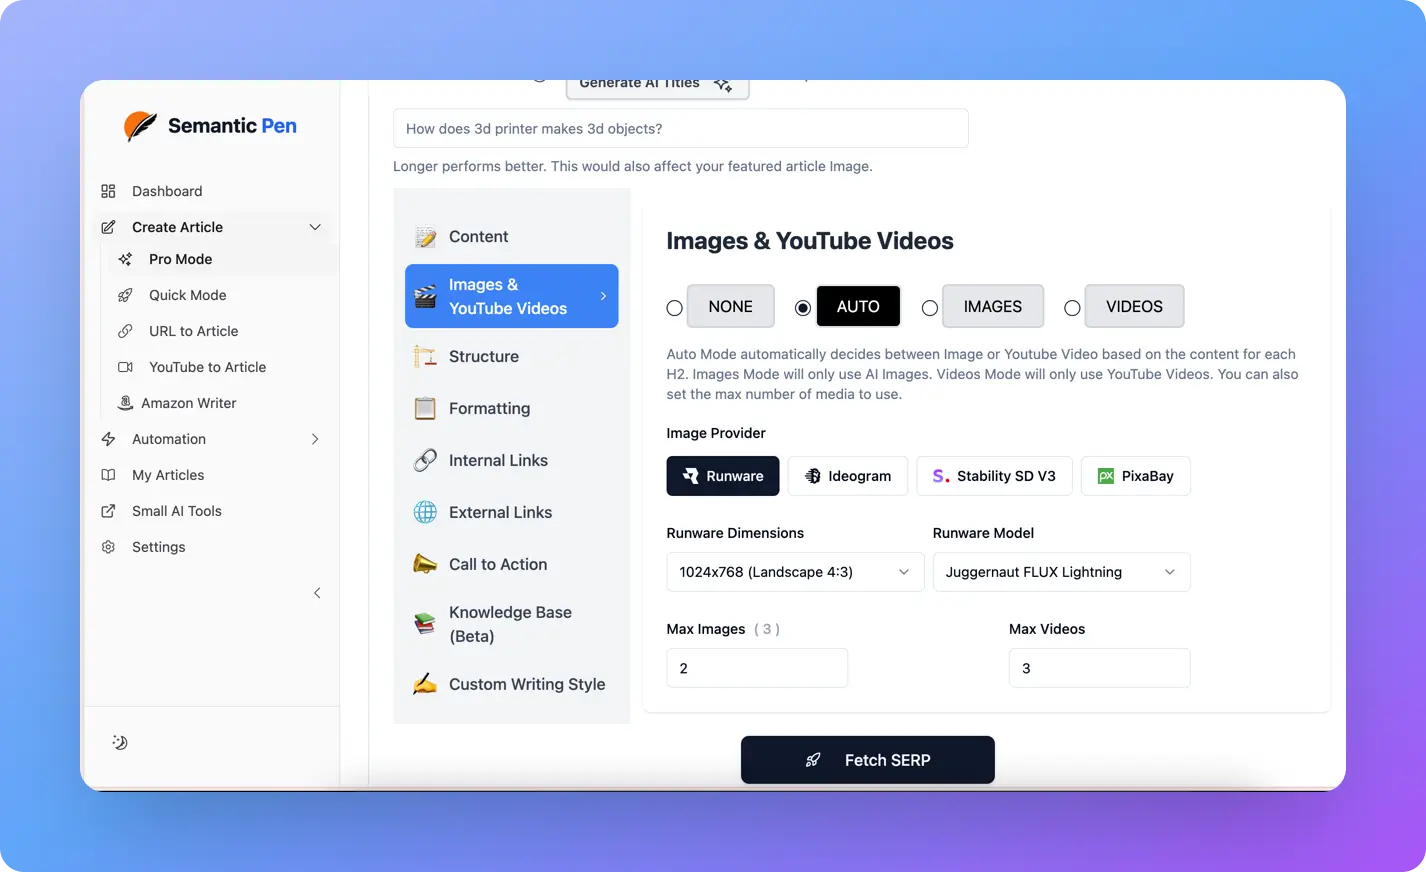Click the Settings gear icon
Image resolution: width=1426 pixels, height=872 pixels.
pyautogui.click(x=109, y=547)
